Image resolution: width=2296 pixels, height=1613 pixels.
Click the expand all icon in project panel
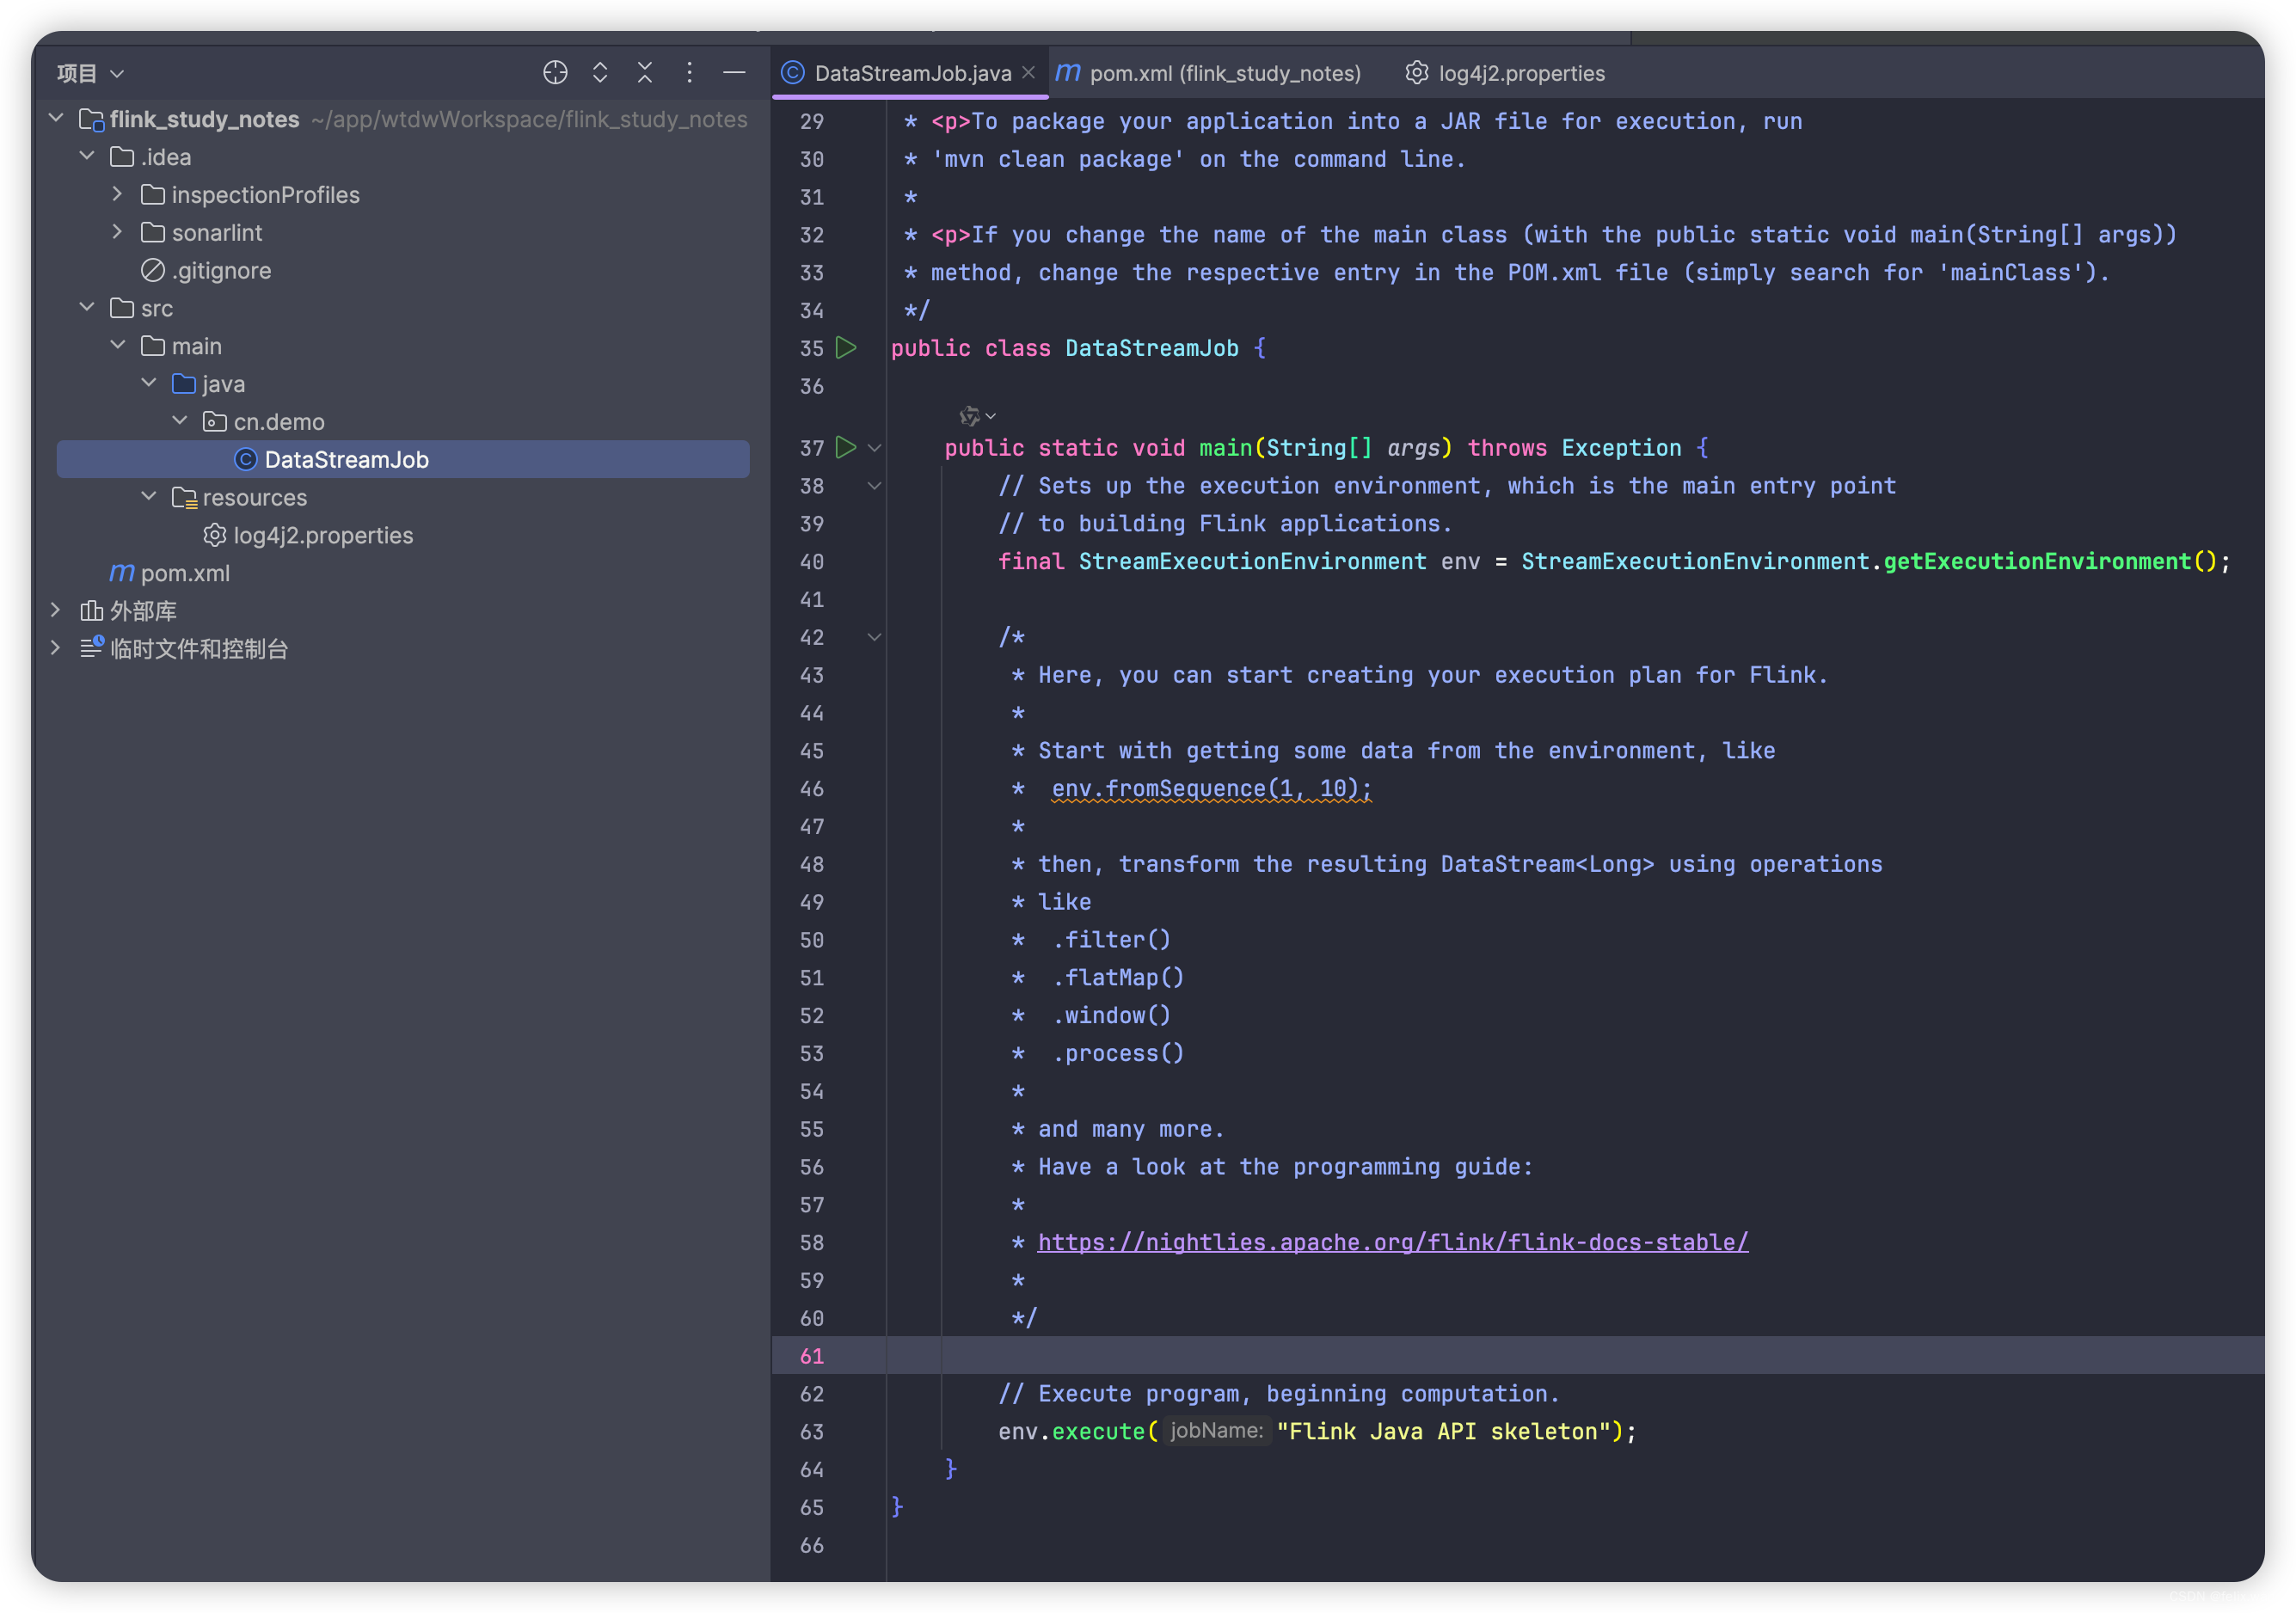tap(600, 73)
